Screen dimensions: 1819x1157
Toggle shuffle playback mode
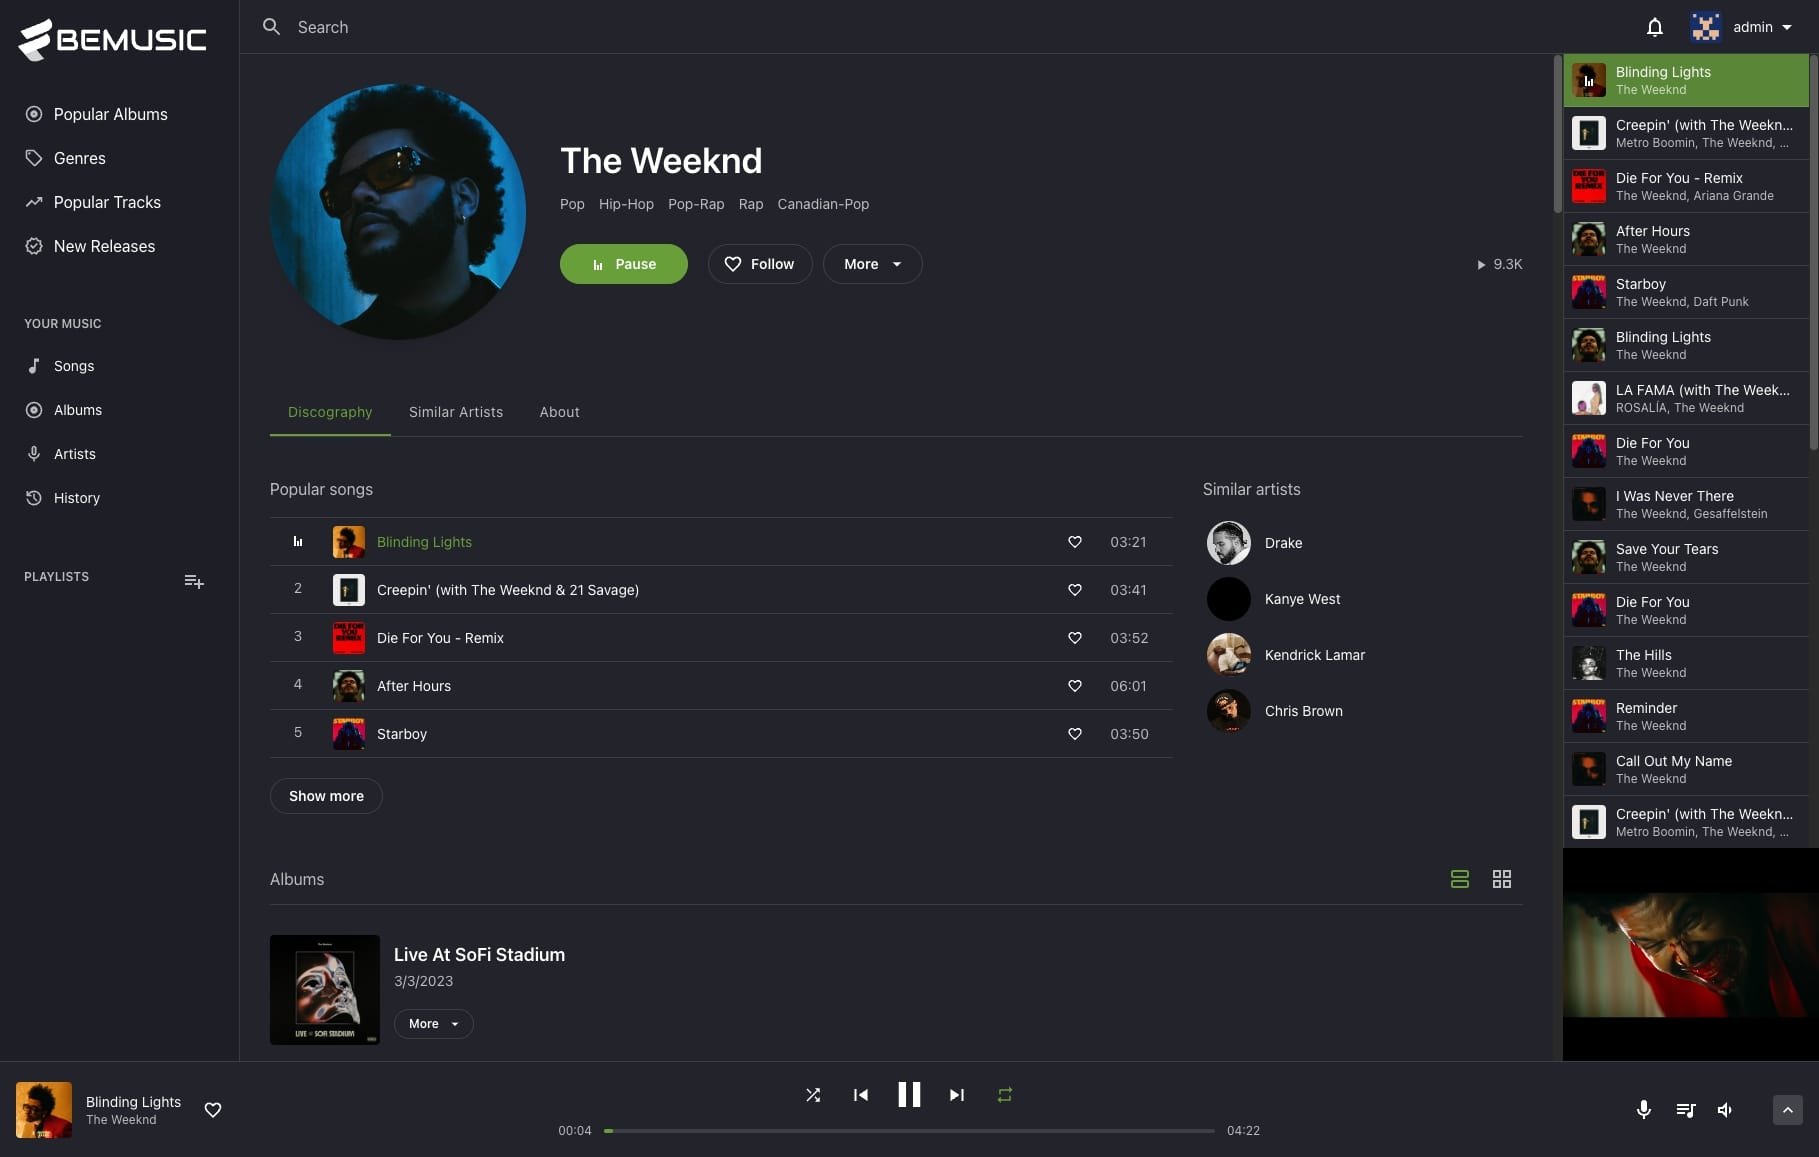pyautogui.click(x=813, y=1095)
